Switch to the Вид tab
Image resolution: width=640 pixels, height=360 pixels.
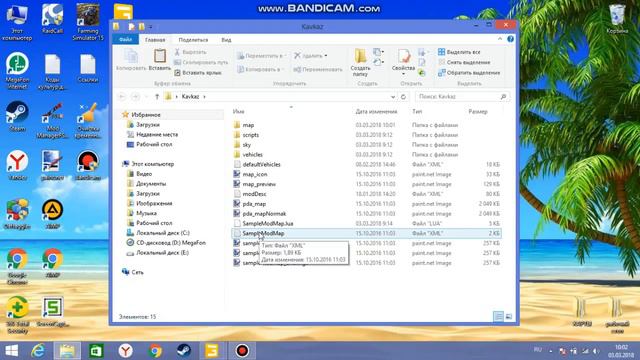(x=226, y=40)
